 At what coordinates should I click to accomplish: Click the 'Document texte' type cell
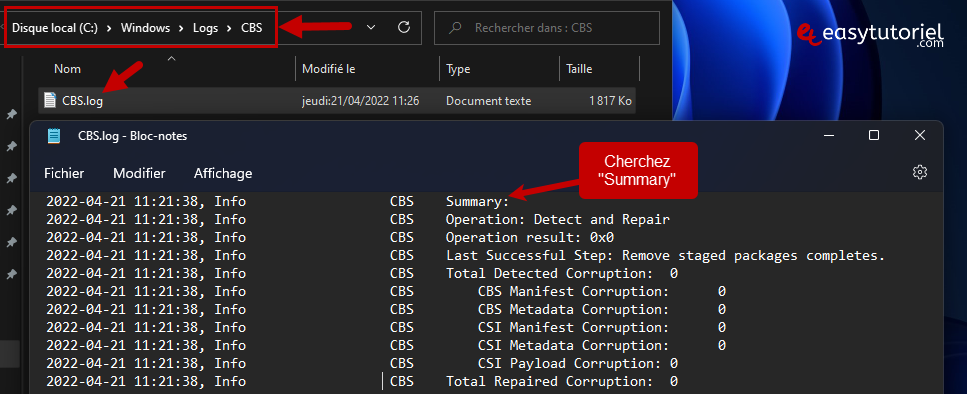point(488,101)
